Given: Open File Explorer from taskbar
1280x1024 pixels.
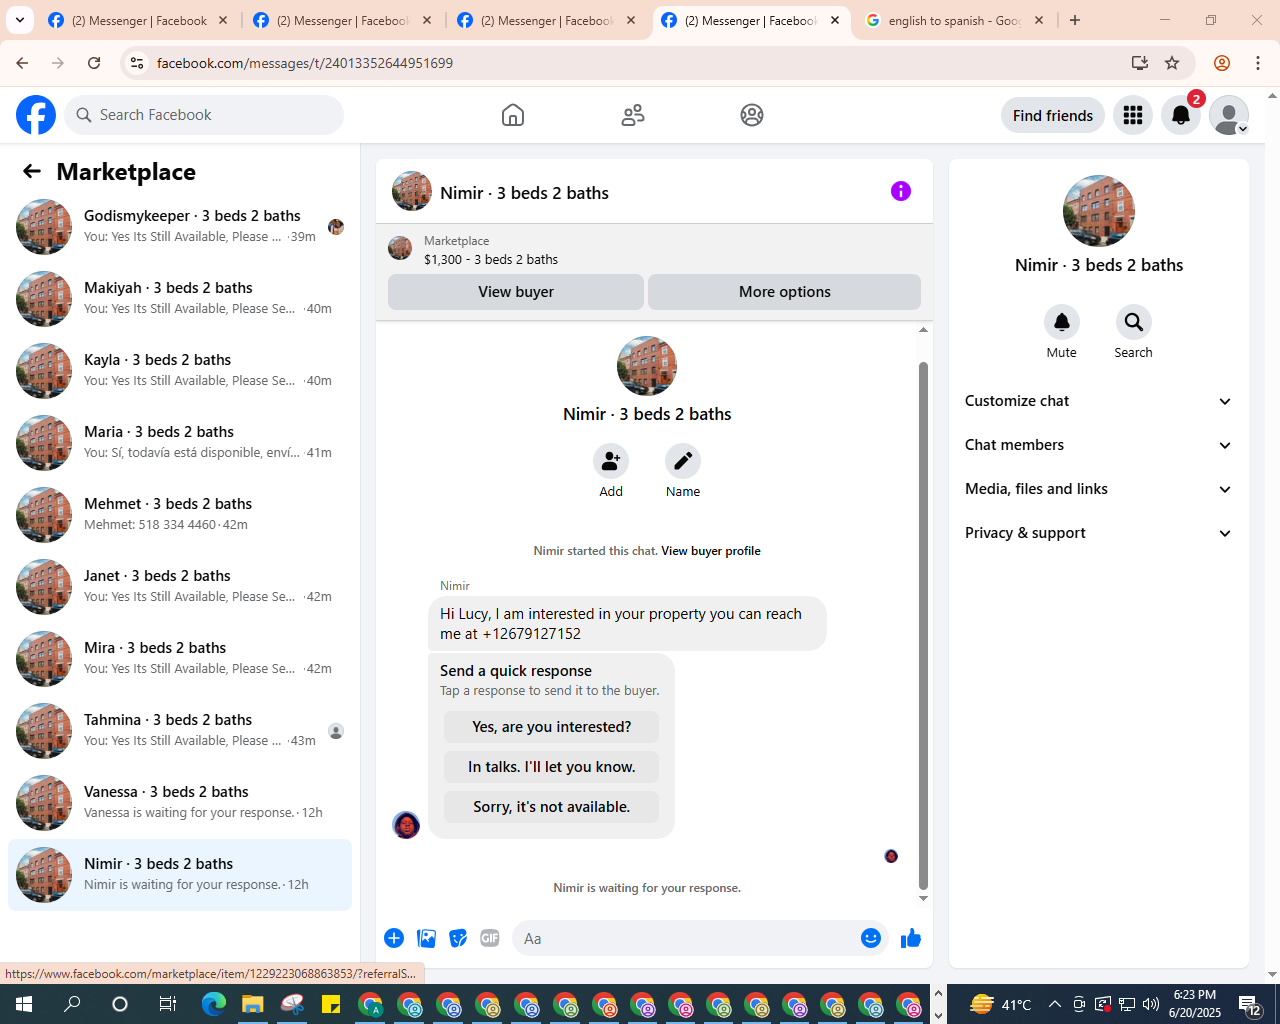Looking at the screenshot, I should 252,1004.
